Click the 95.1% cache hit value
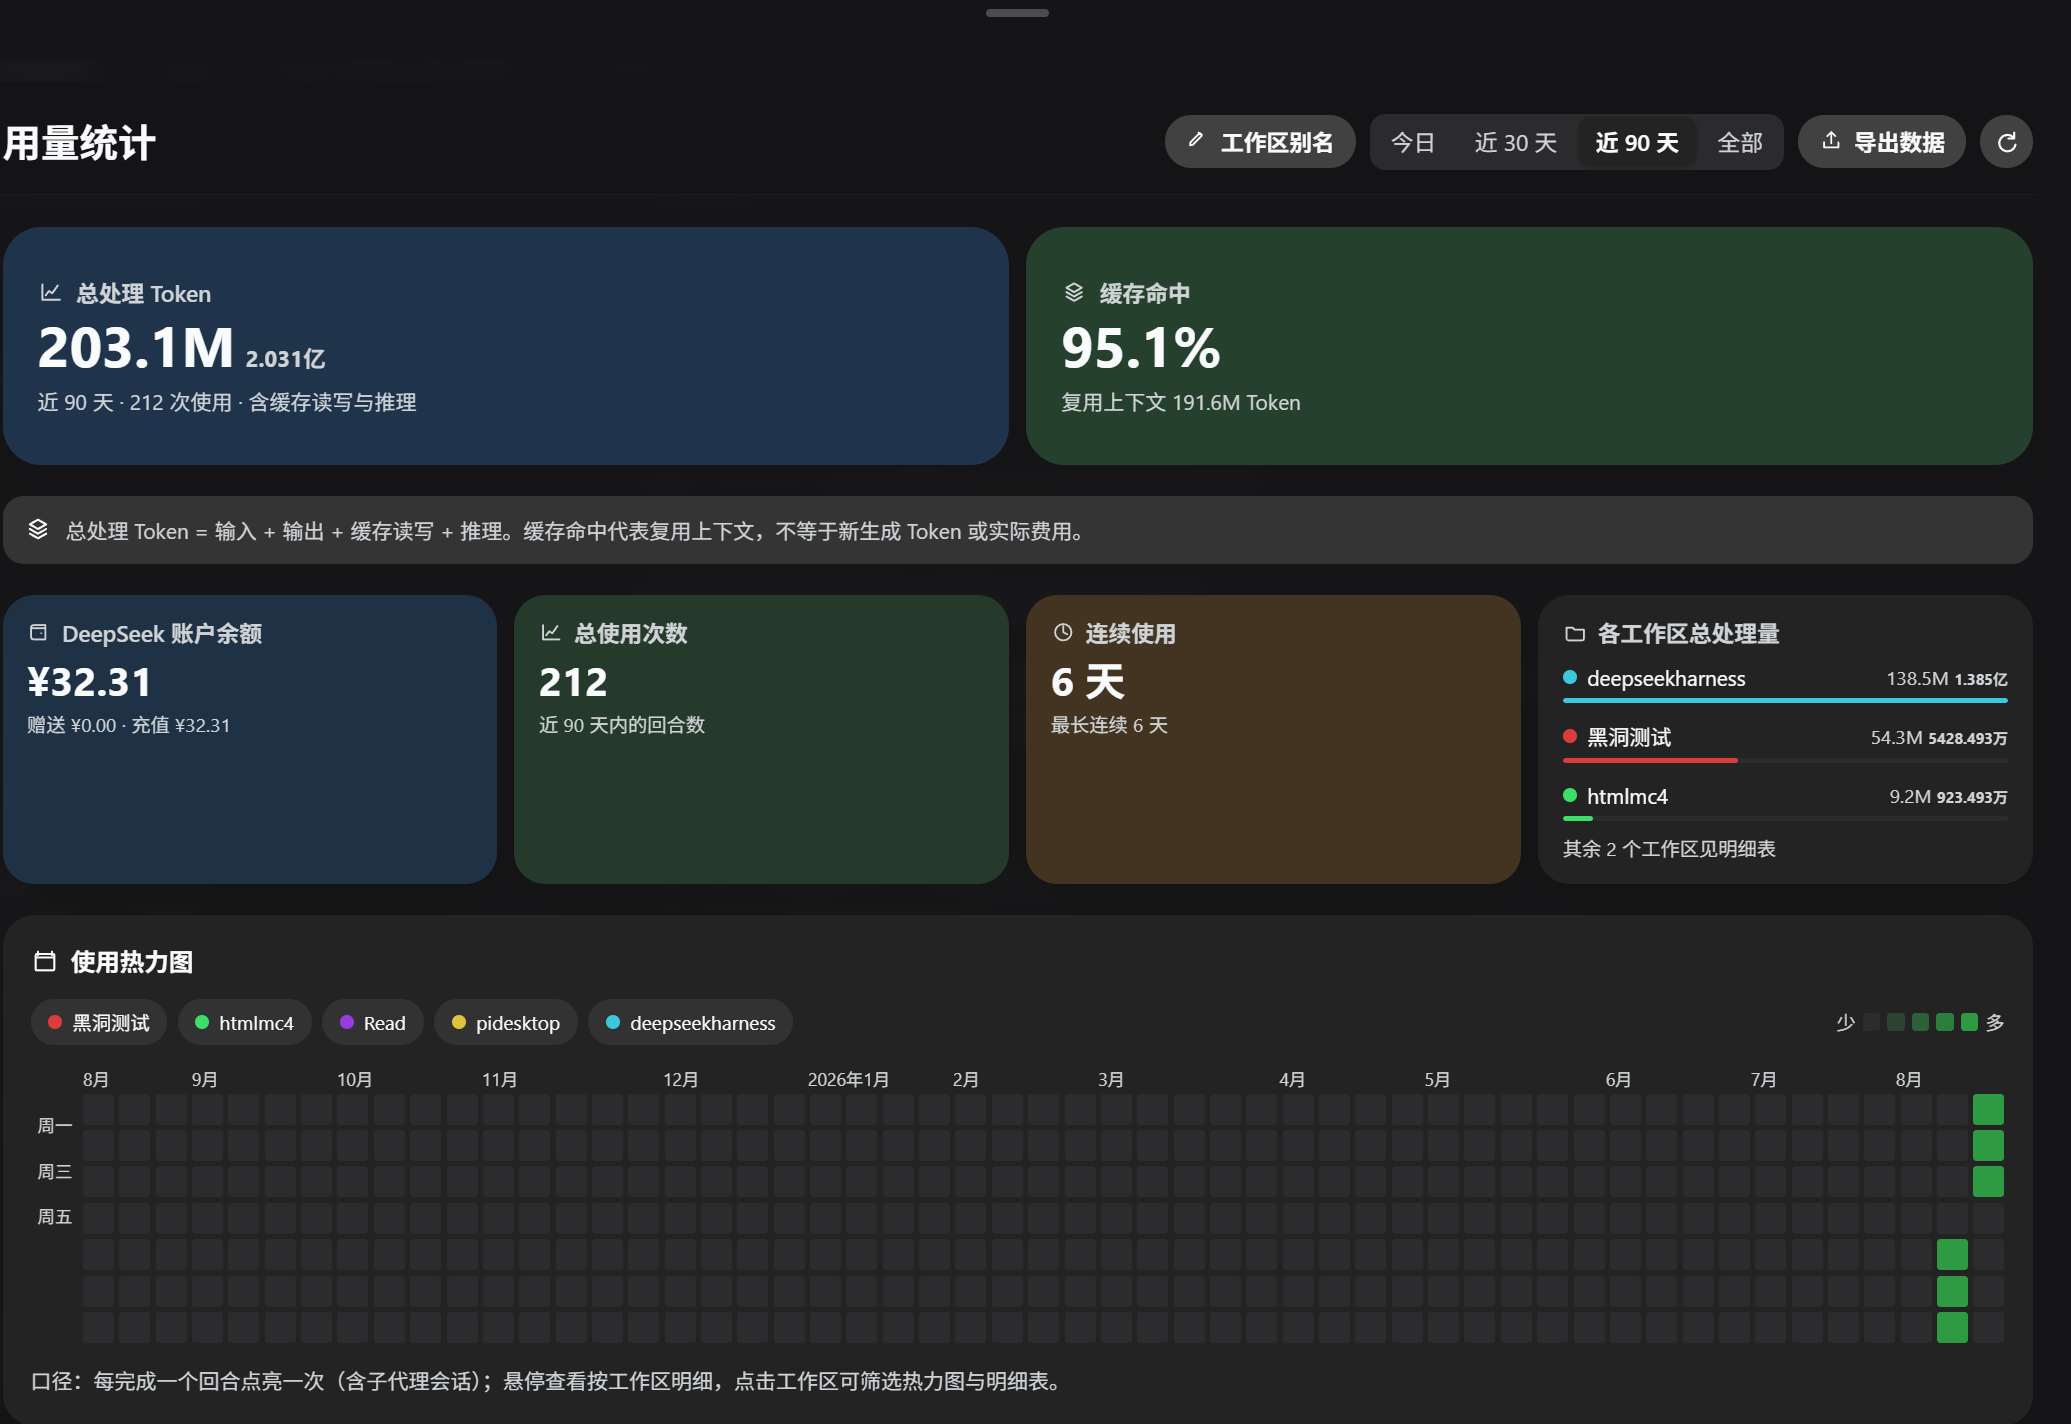The image size is (2071, 1424). click(x=1140, y=348)
